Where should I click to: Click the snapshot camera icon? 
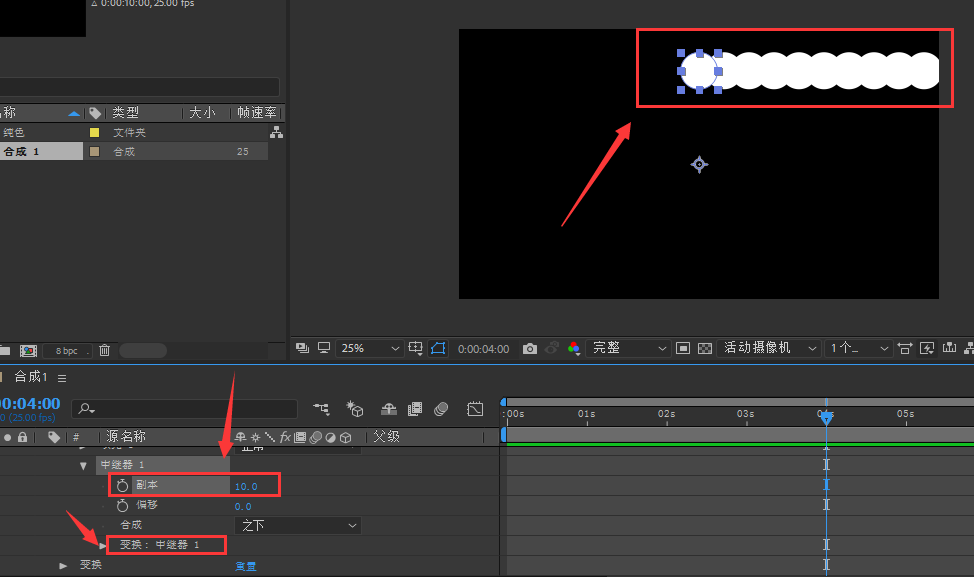529,348
